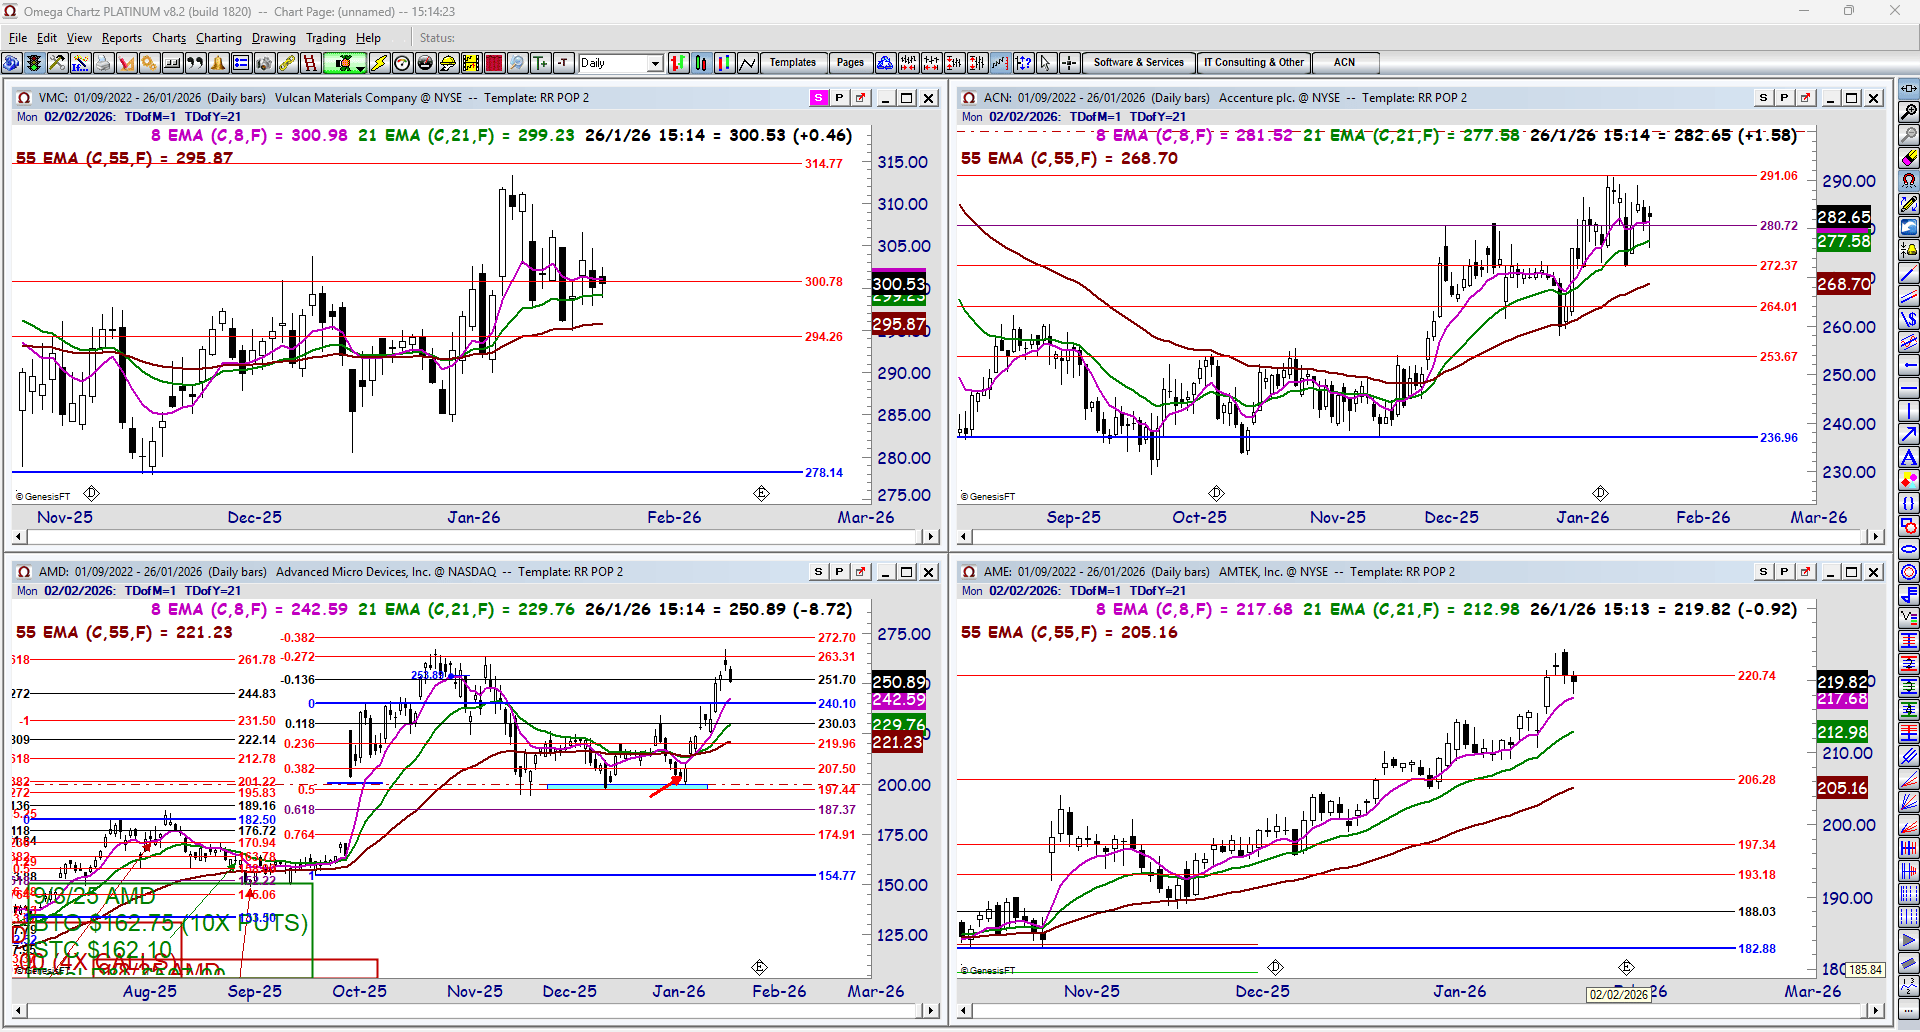Select the ellipse drawing tool
Image resolution: width=1920 pixels, height=1032 pixels.
1909,549
